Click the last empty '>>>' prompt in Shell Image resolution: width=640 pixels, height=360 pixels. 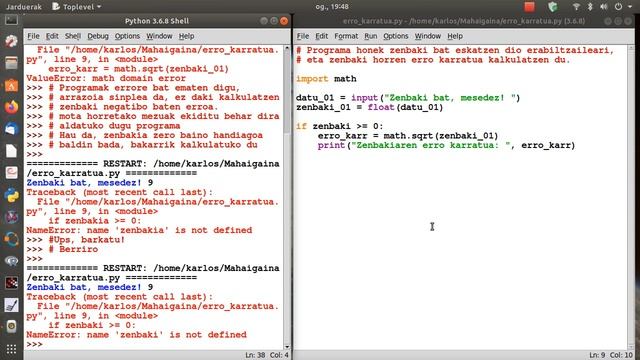[34, 344]
